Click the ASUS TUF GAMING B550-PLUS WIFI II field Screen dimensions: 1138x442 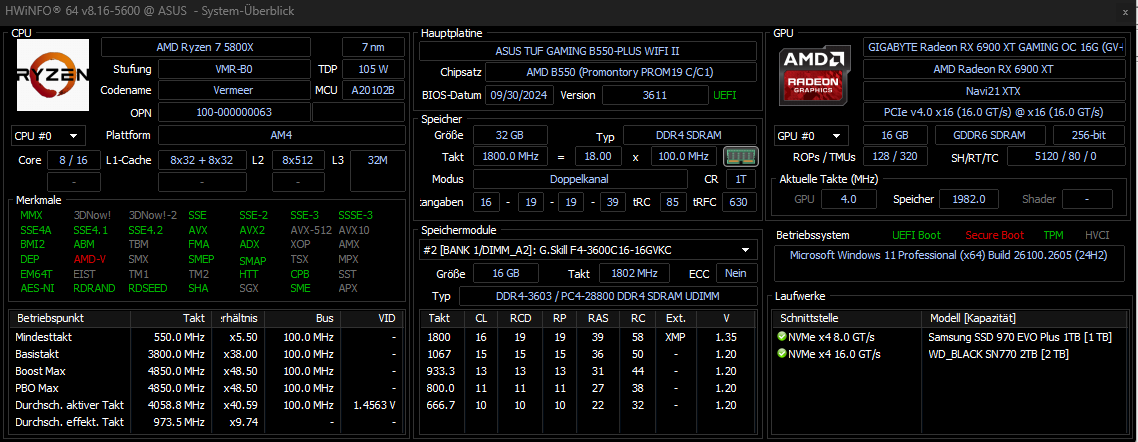[x=588, y=51]
